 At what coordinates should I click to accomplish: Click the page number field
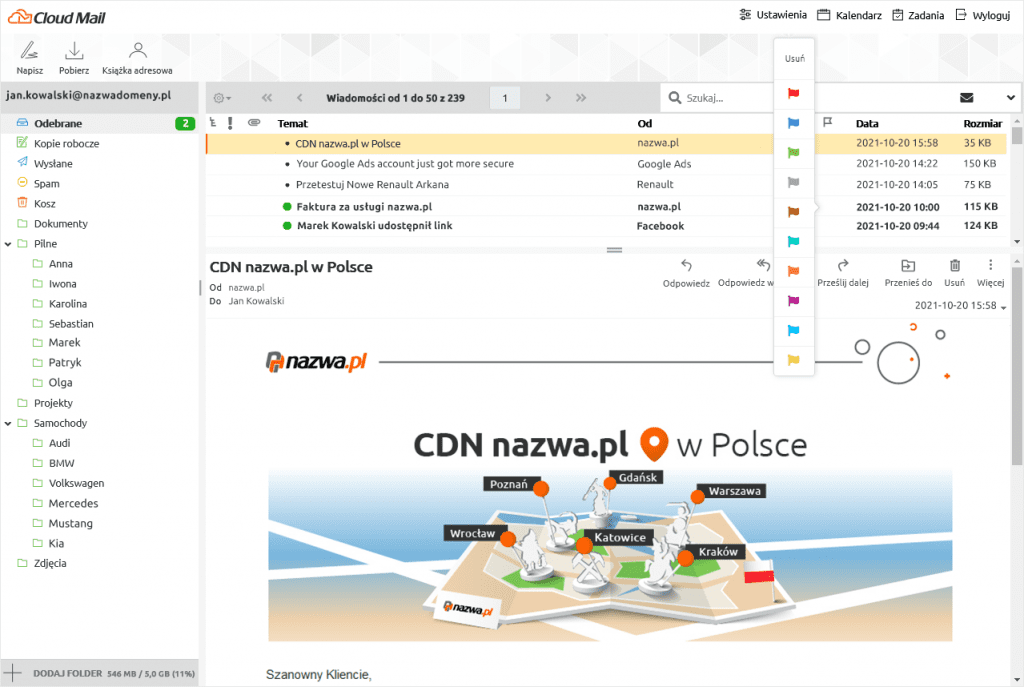505,98
